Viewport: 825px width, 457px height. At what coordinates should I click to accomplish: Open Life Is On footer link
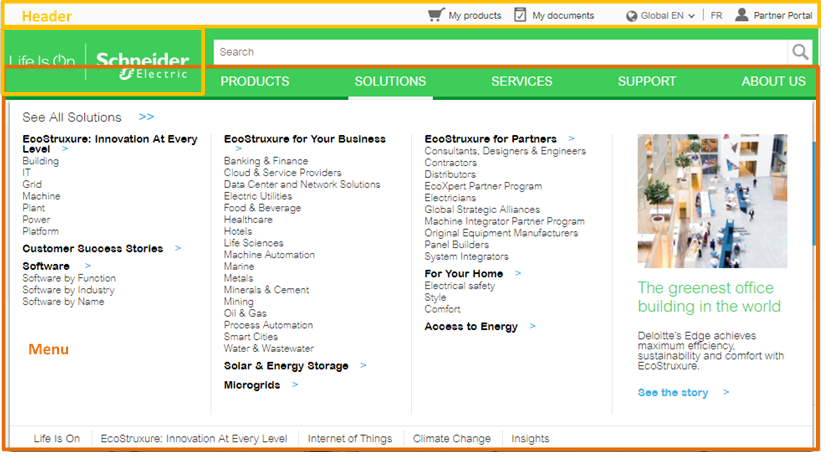[57, 439]
